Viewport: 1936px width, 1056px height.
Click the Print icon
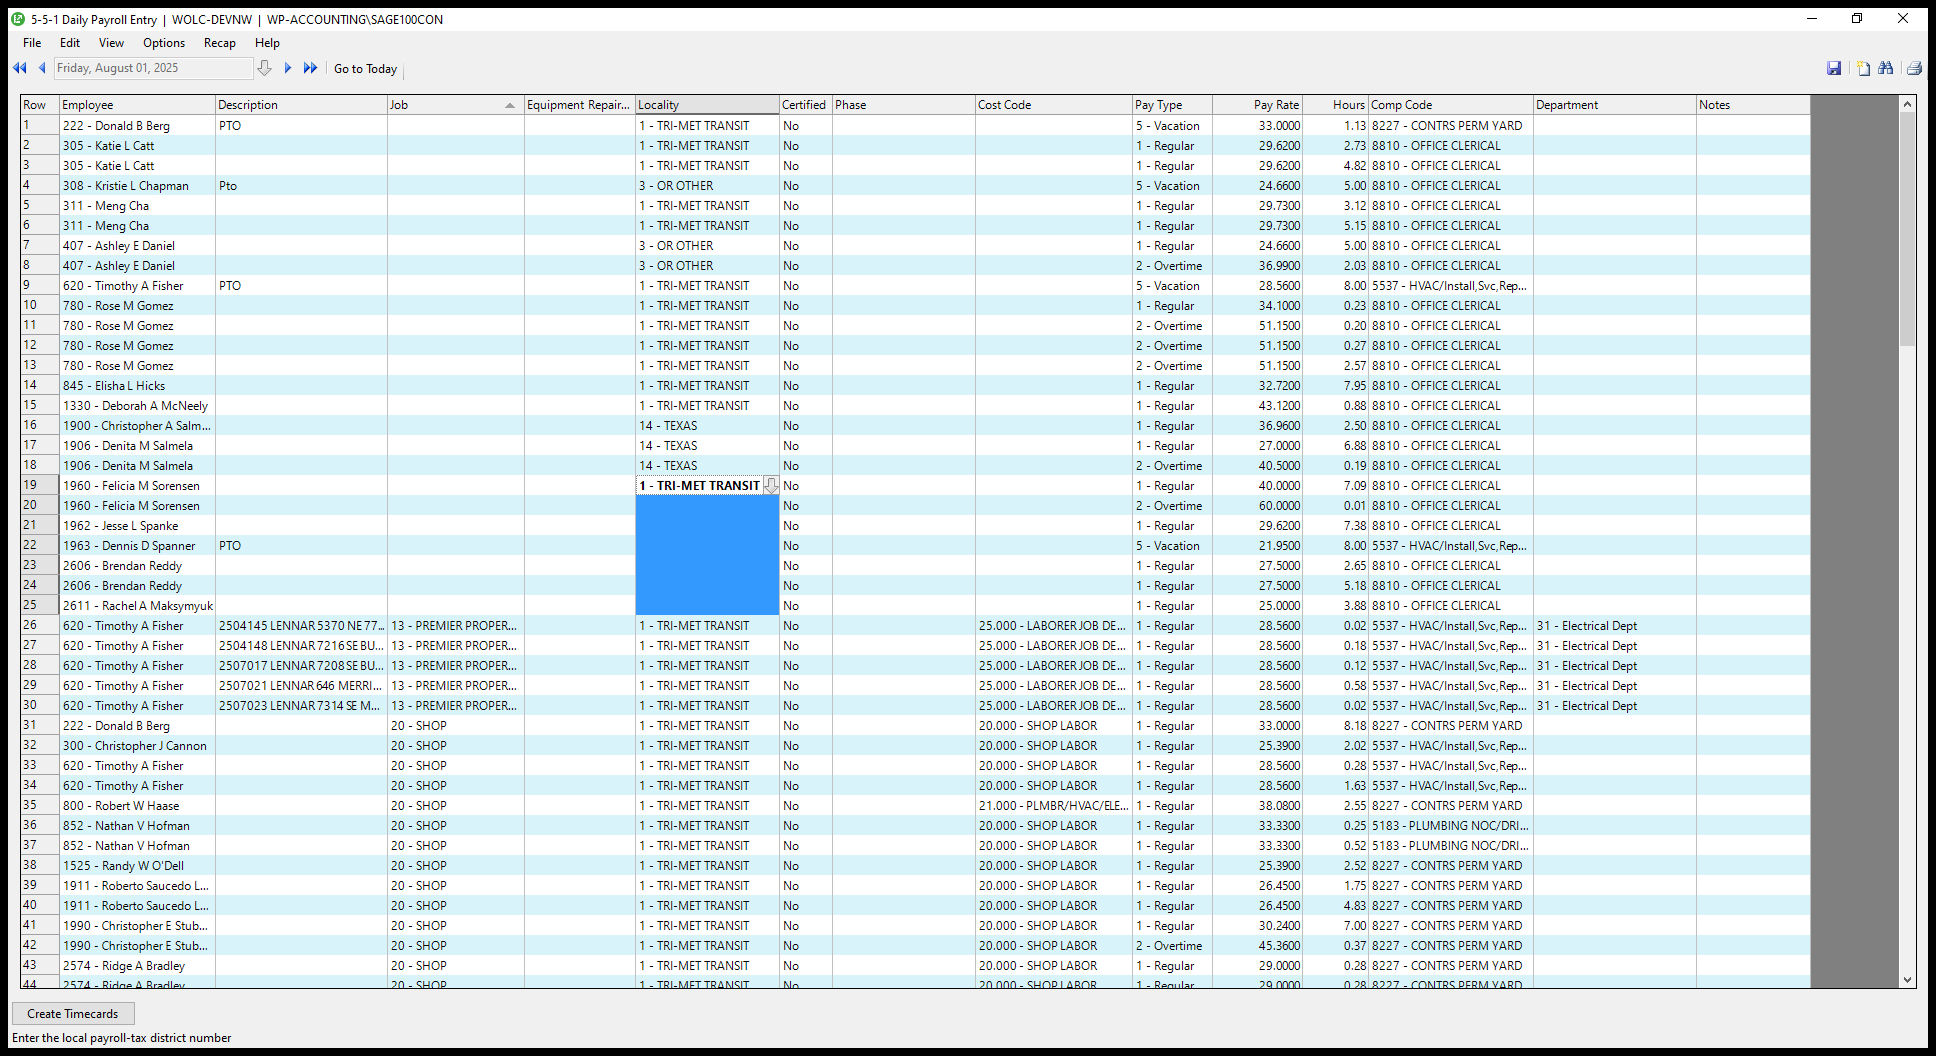(x=1914, y=68)
